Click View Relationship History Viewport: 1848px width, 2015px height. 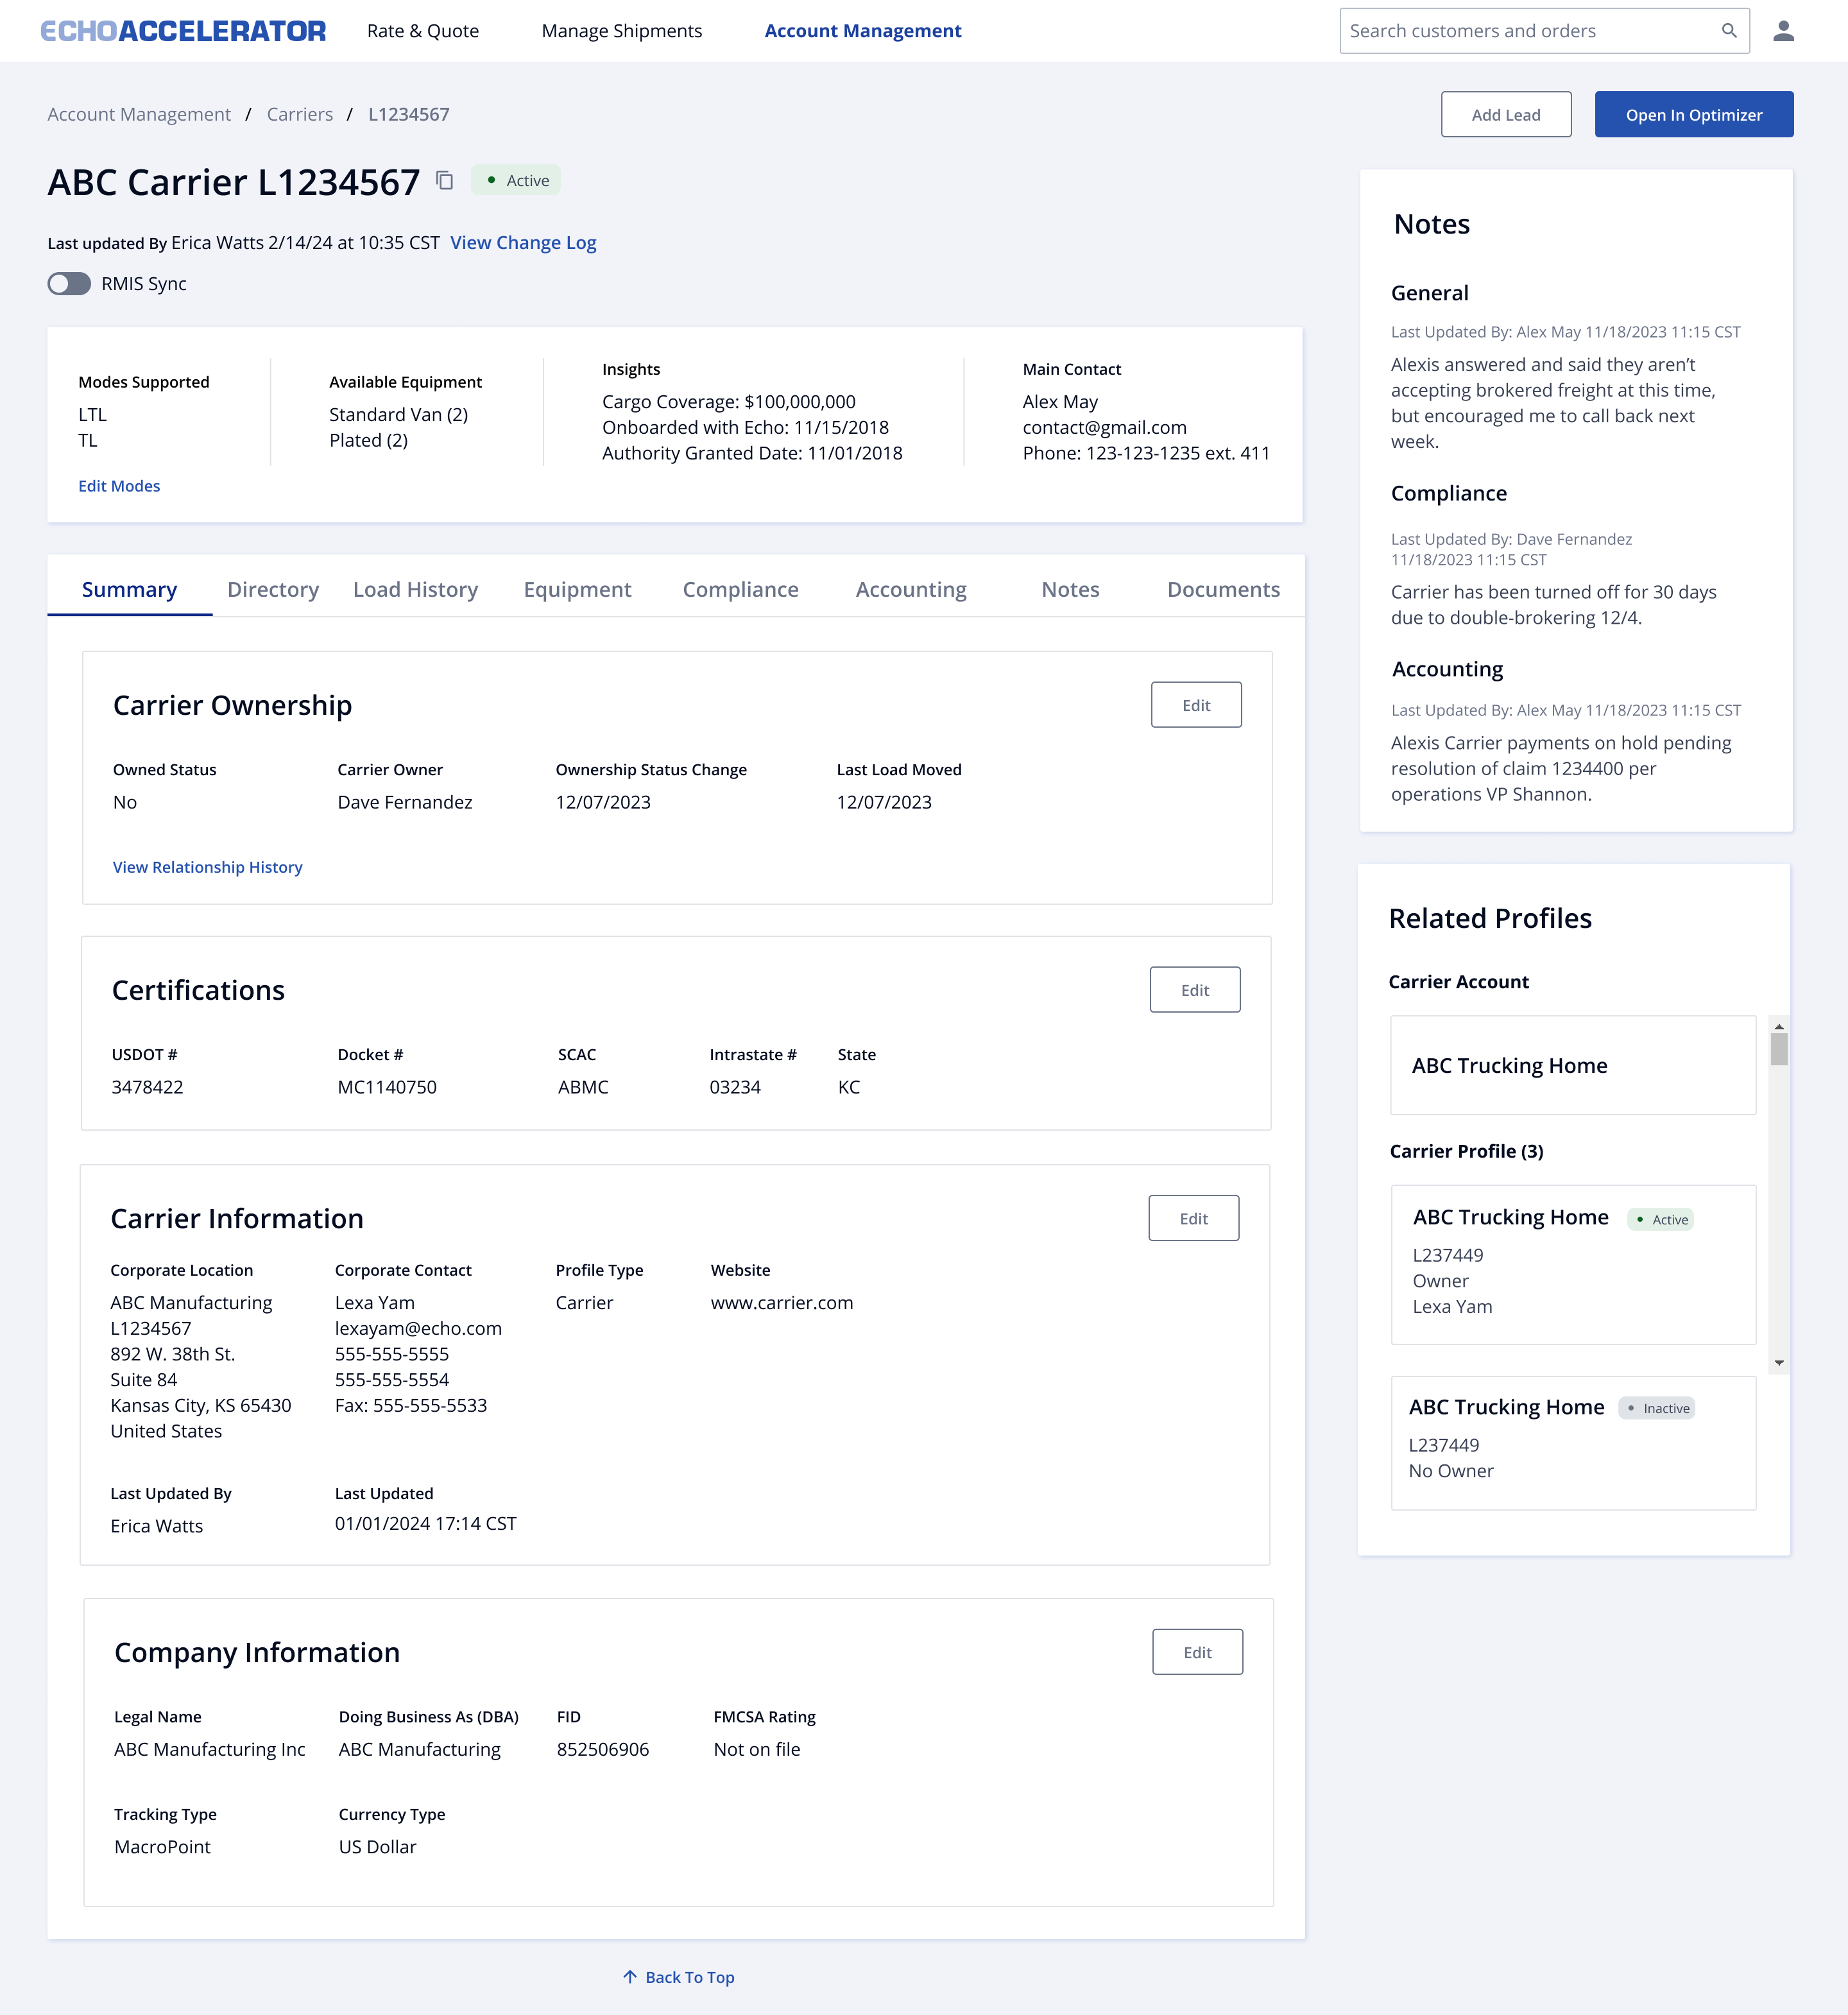coord(207,867)
